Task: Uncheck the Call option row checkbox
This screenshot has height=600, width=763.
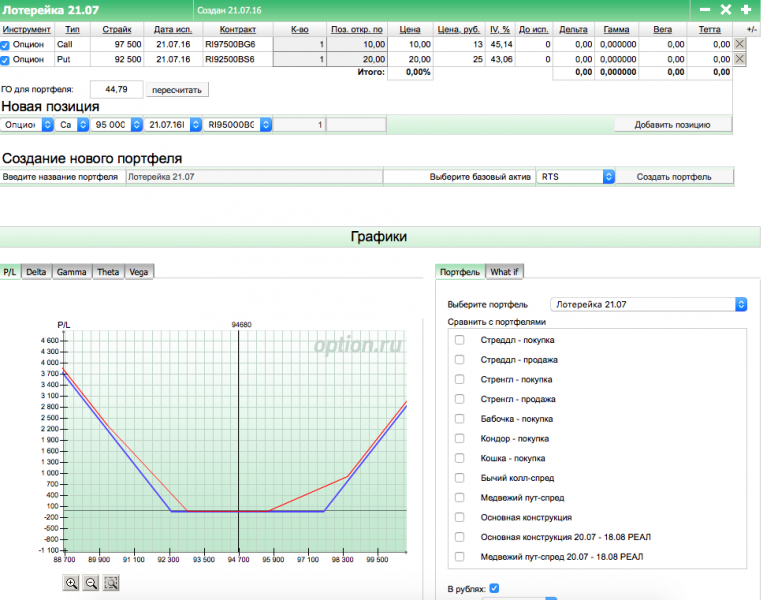Action: [x=6, y=45]
